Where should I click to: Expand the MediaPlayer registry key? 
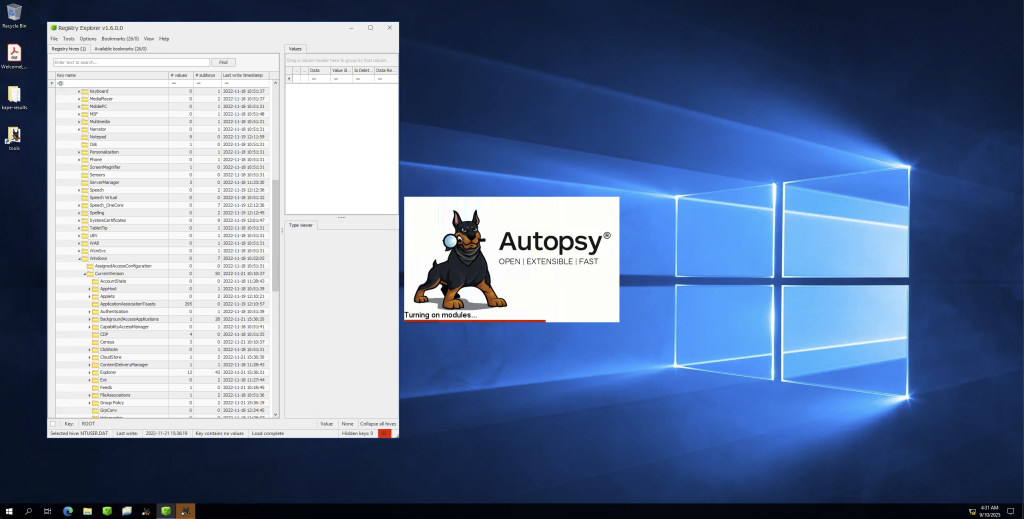tap(79, 99)
